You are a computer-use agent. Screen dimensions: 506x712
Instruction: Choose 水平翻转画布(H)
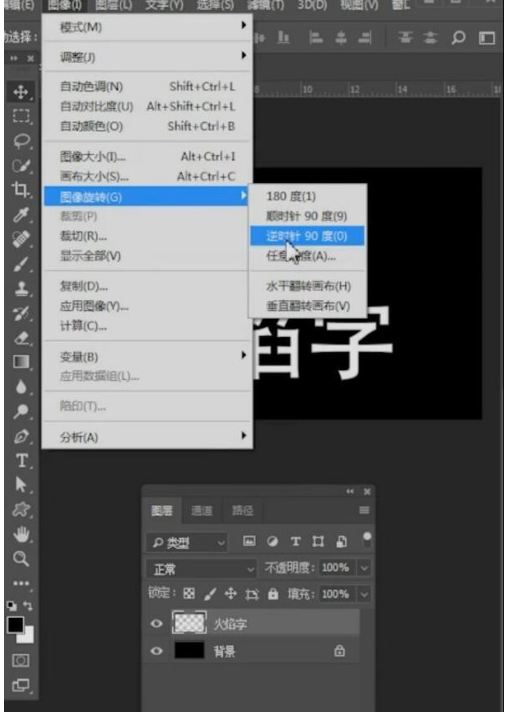click(x=307, y=286)
